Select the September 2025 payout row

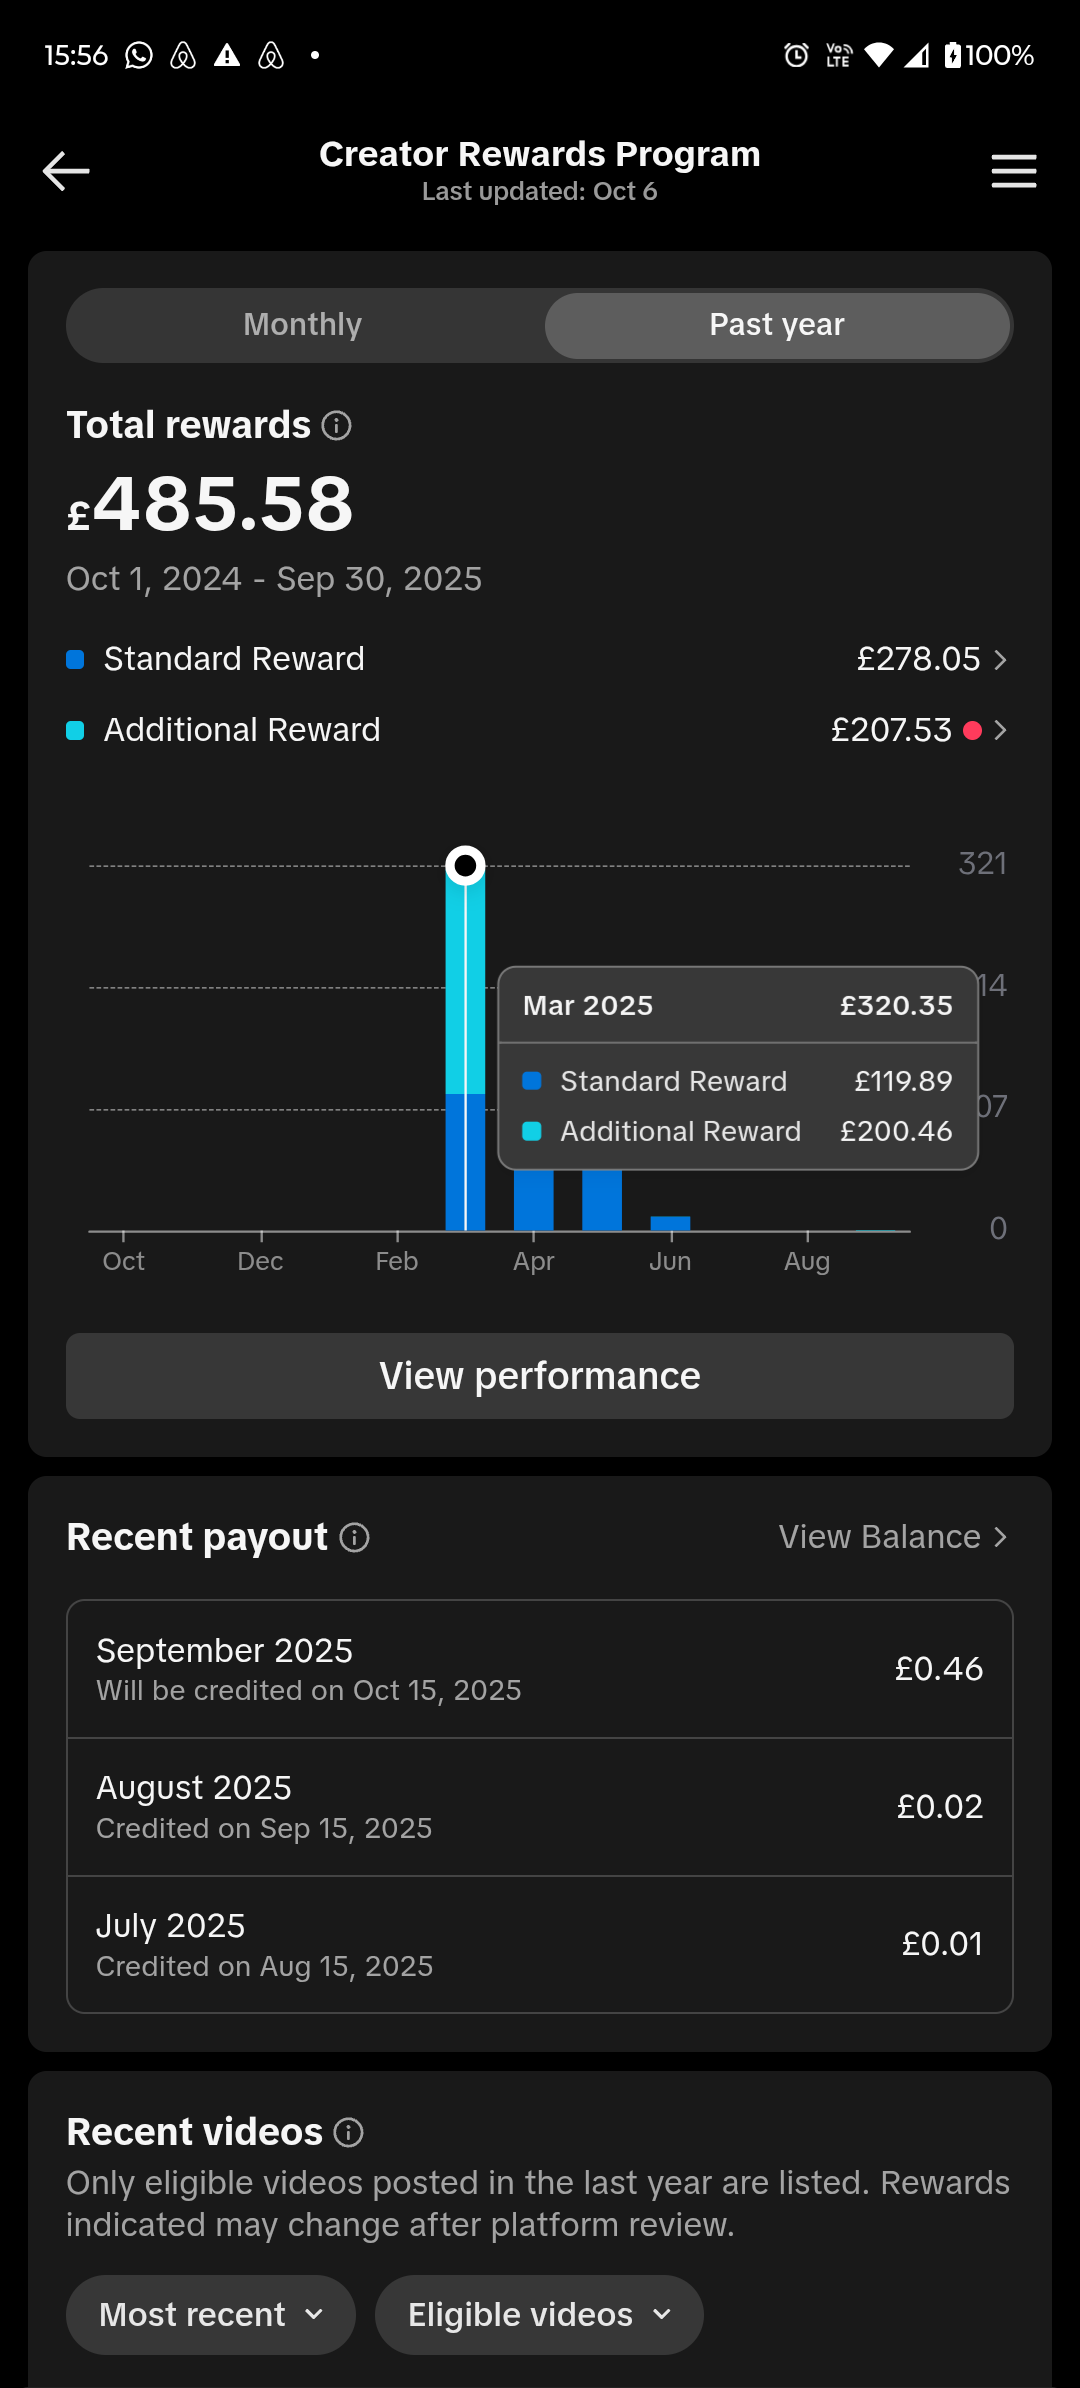coord(540,1669)
